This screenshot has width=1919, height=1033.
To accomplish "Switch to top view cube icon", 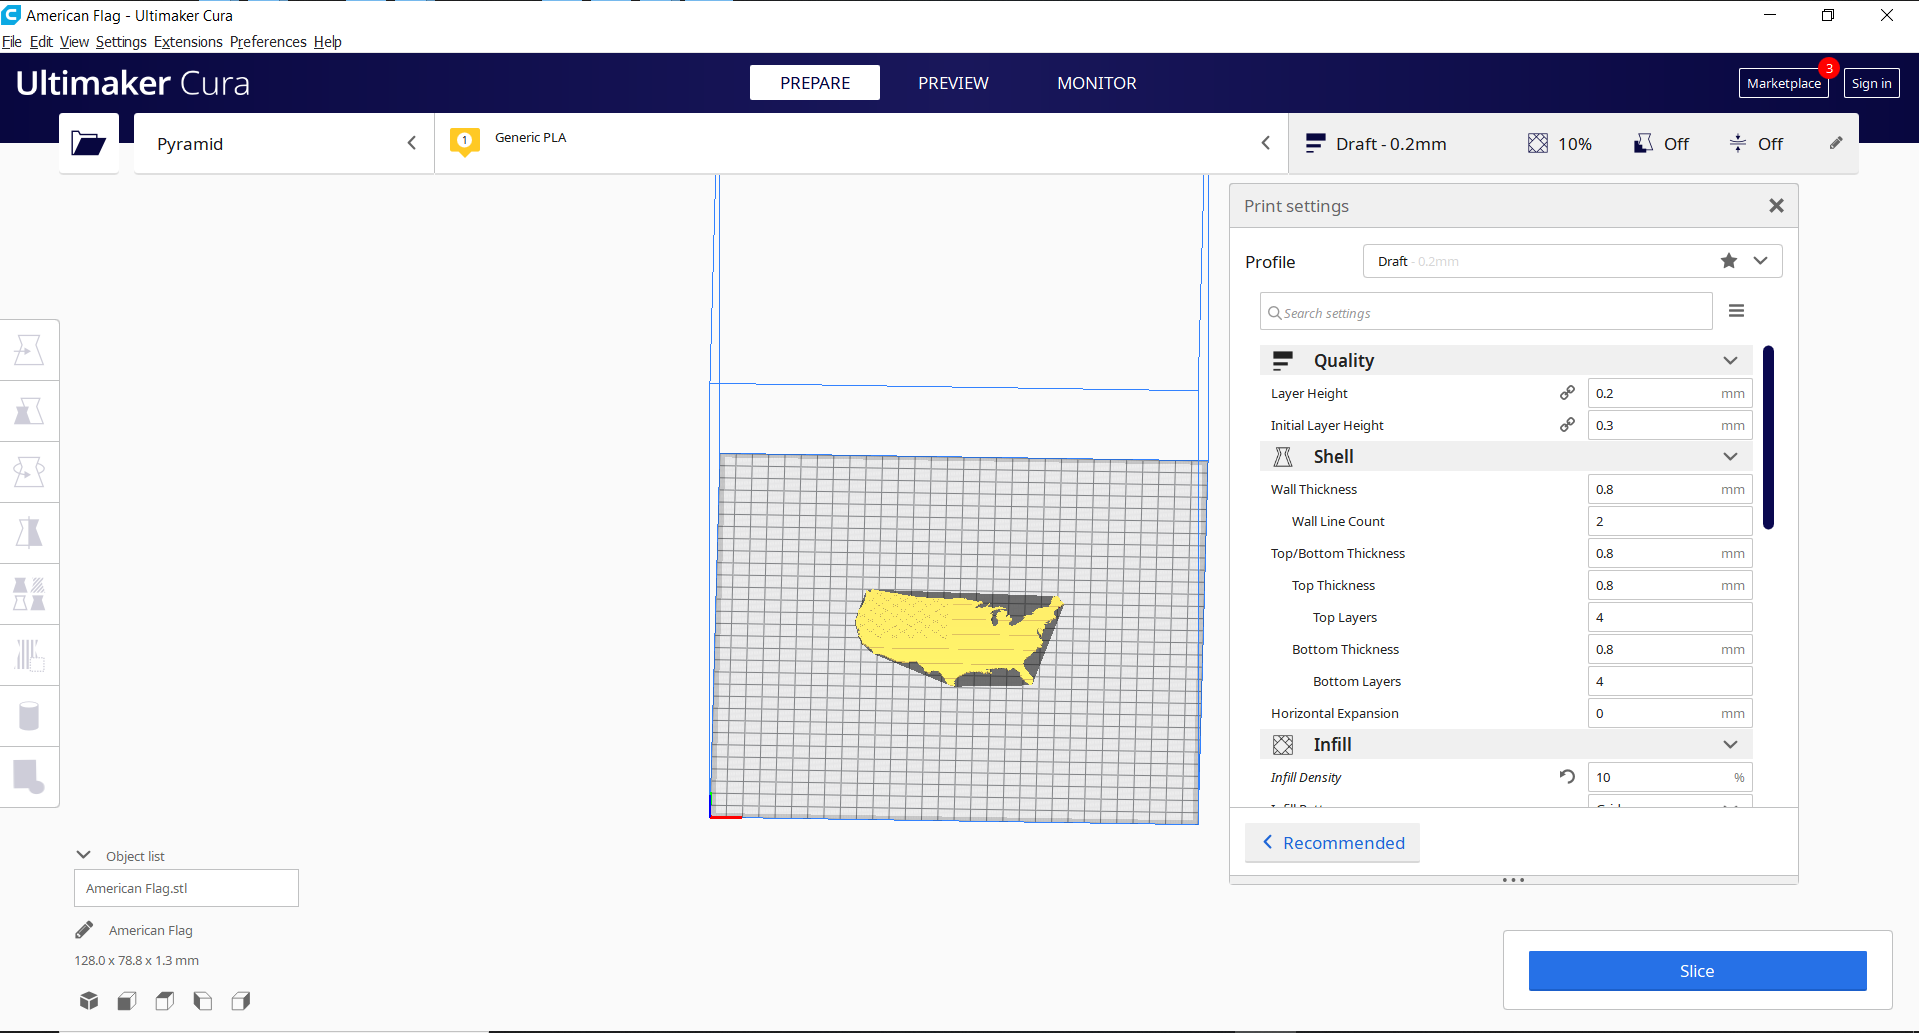I will 165,1000.
